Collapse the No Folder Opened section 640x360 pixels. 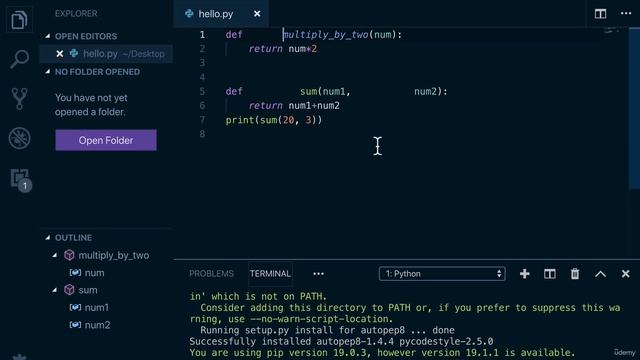[x=48, y=71]
